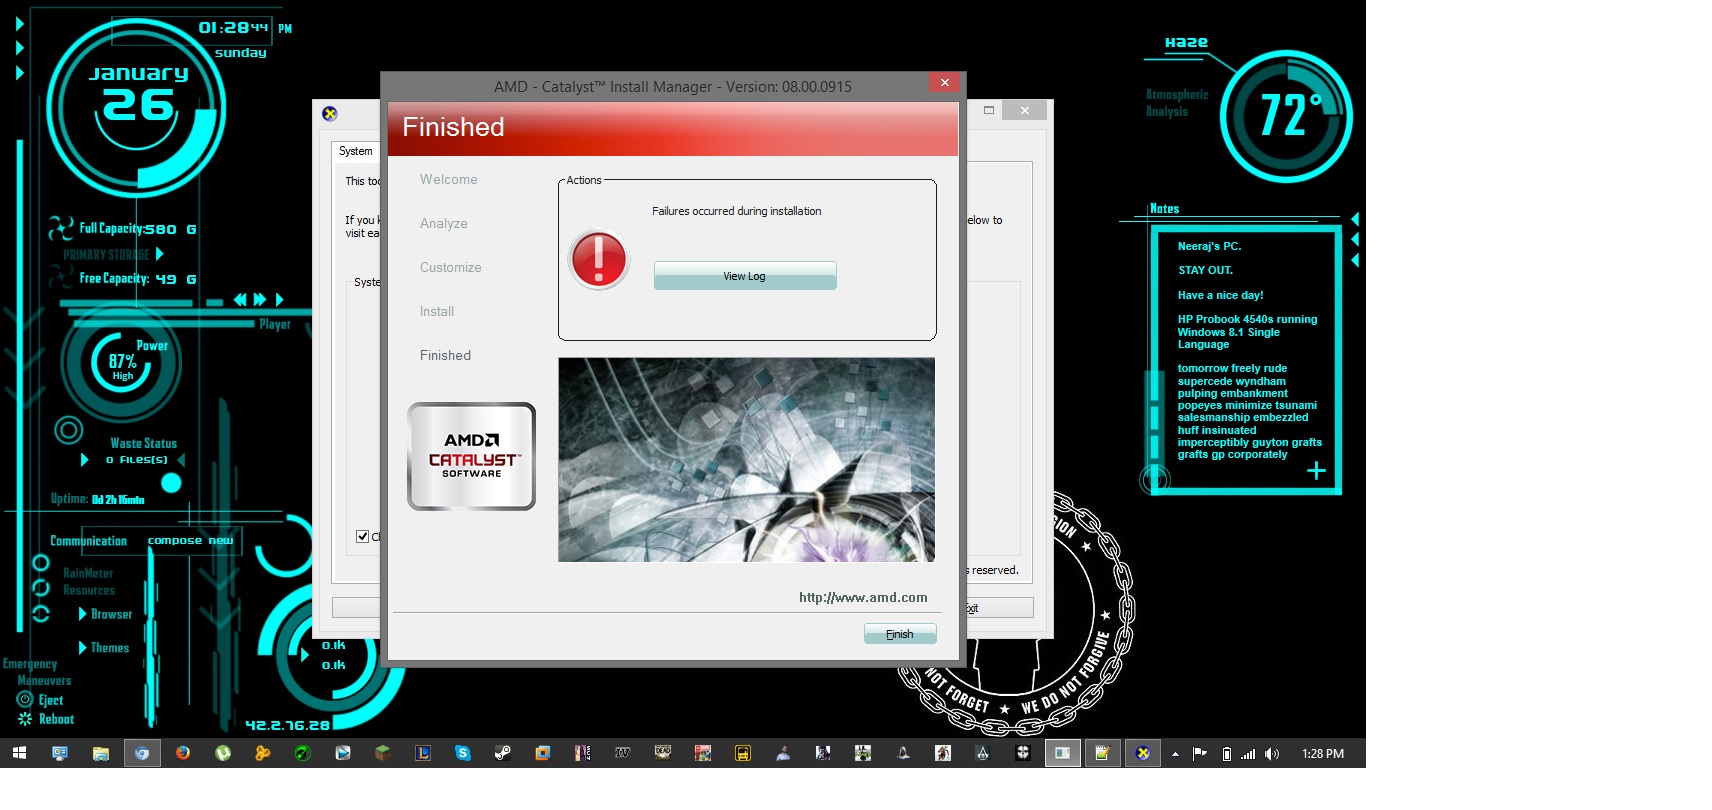Maximize the background DirectX window

tap(989, 110)
